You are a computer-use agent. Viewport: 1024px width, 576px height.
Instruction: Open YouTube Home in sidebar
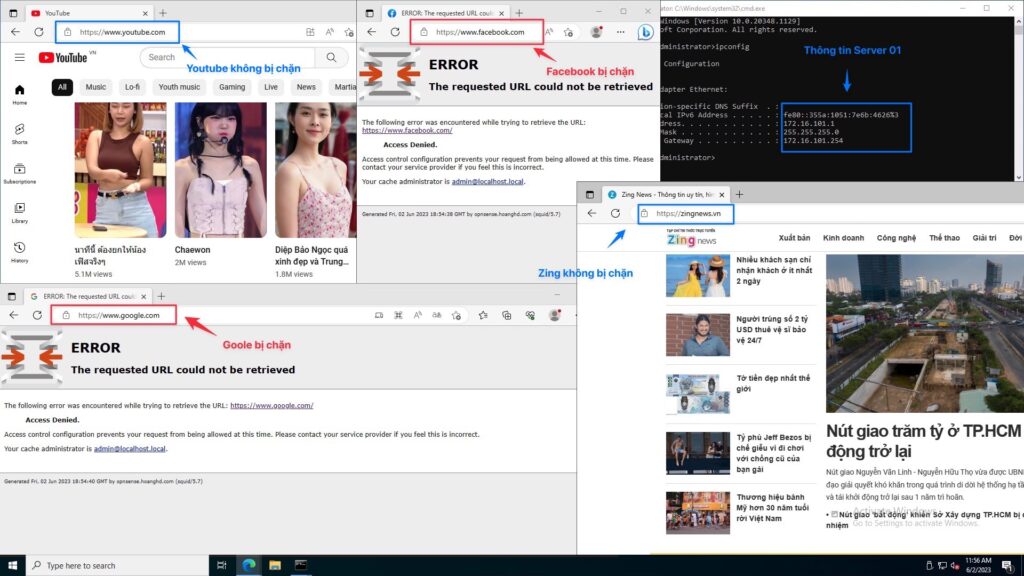[x=20, y=94]
